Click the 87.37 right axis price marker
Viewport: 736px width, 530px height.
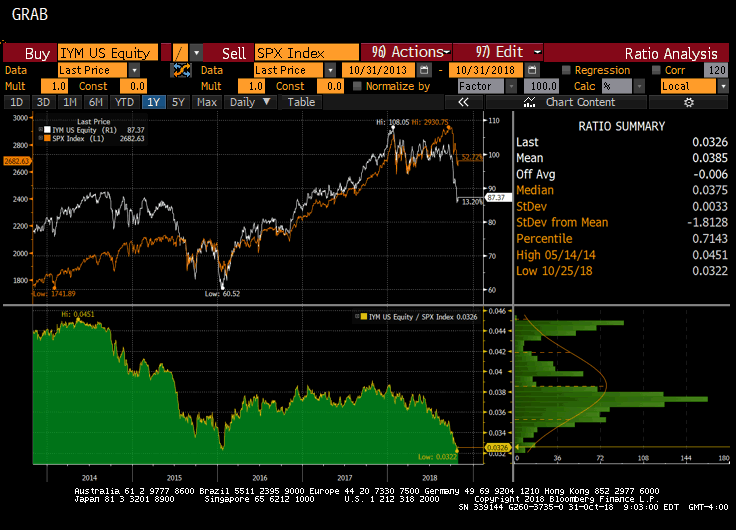click(x=498, y=198)
